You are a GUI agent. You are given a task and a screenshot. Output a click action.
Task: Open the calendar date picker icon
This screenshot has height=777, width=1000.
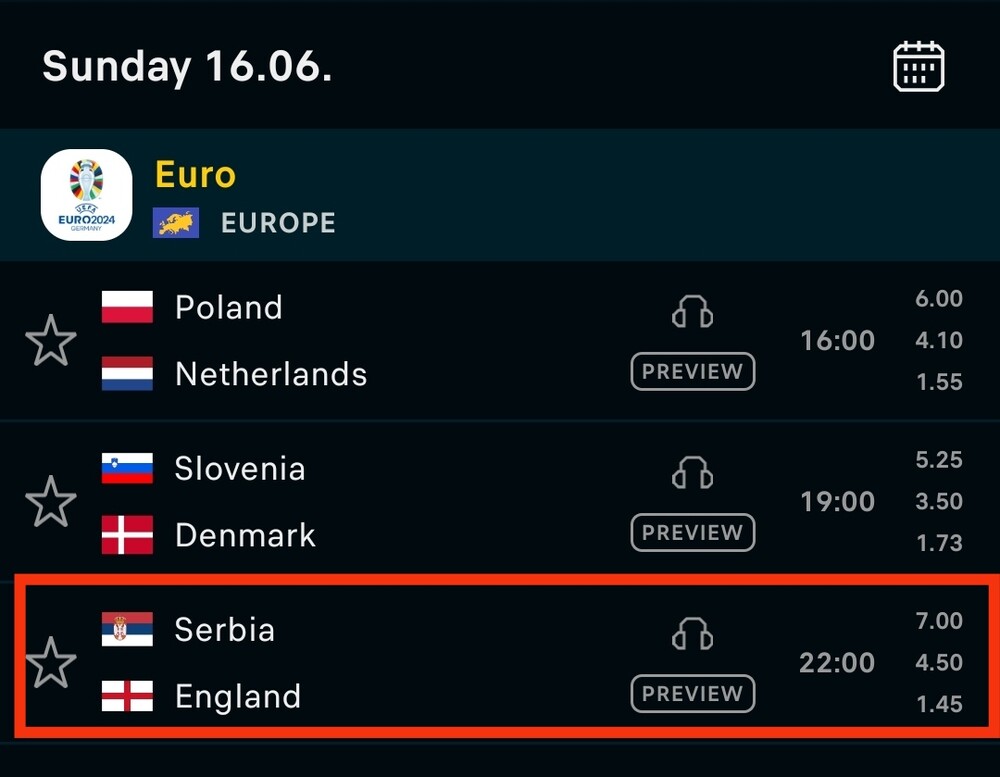pyautogui.click(x=918, y=66)
